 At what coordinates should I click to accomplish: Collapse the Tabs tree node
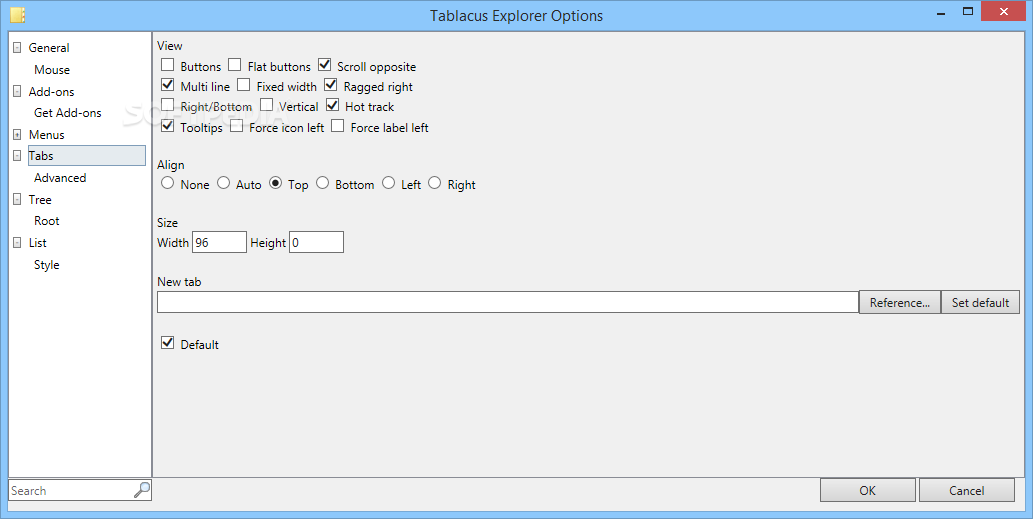[17, 156]
